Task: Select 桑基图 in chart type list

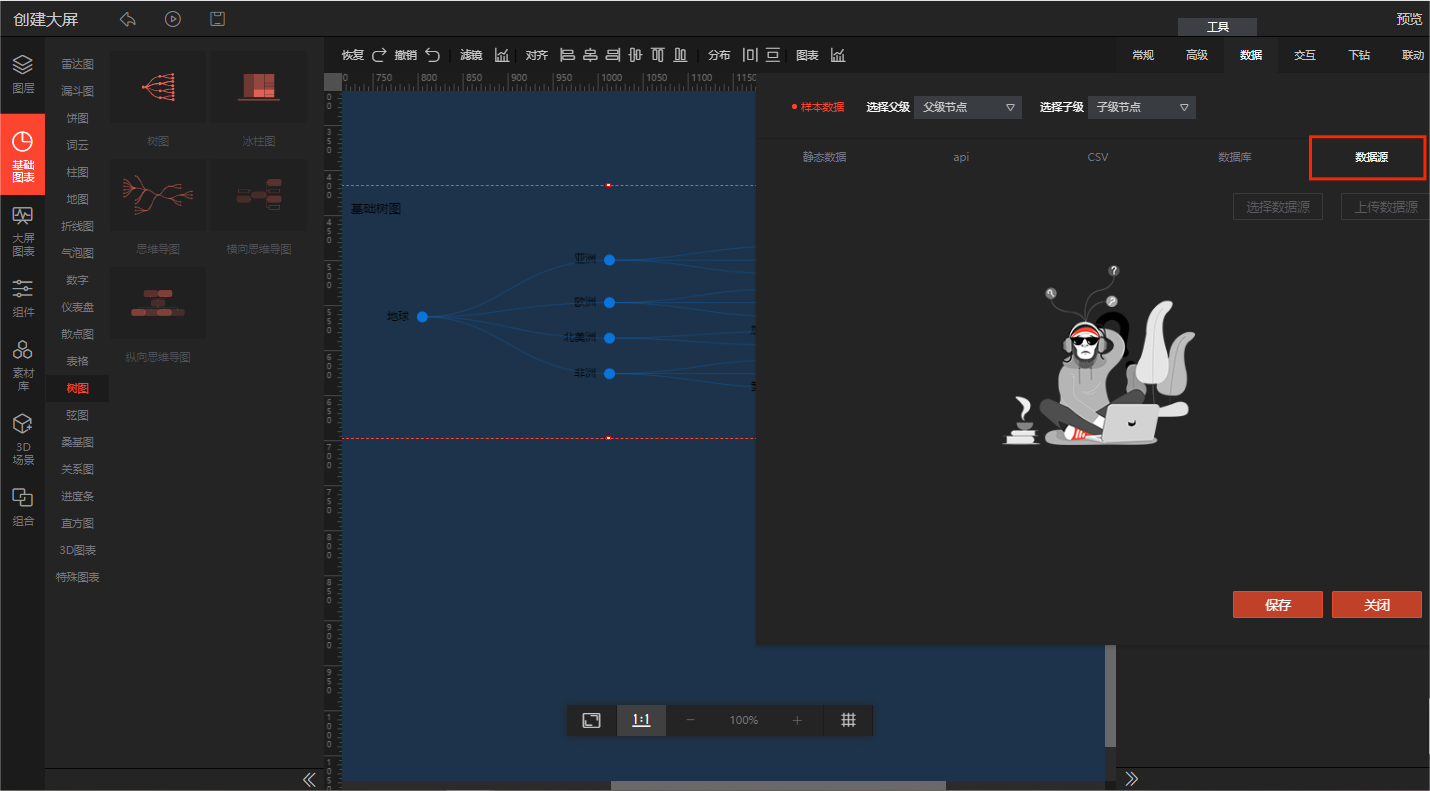Action: tap(77, 442)
